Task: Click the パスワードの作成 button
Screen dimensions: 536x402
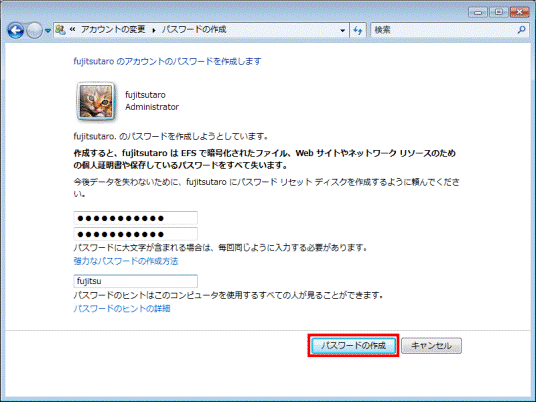Action: tap(353, 346)
